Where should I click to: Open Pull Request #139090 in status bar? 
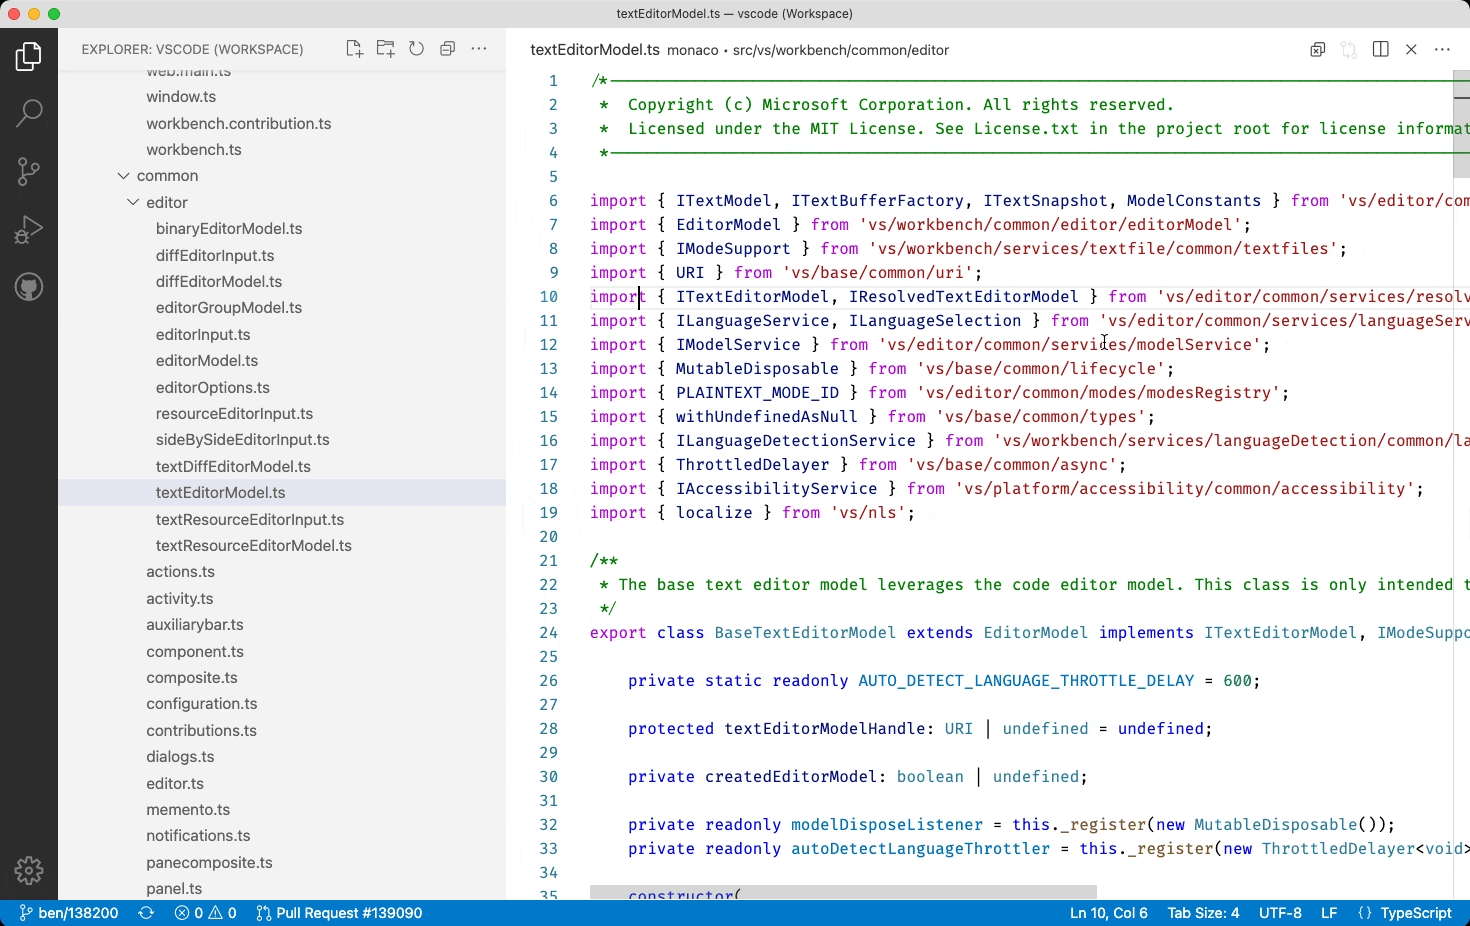click(339, 913)
